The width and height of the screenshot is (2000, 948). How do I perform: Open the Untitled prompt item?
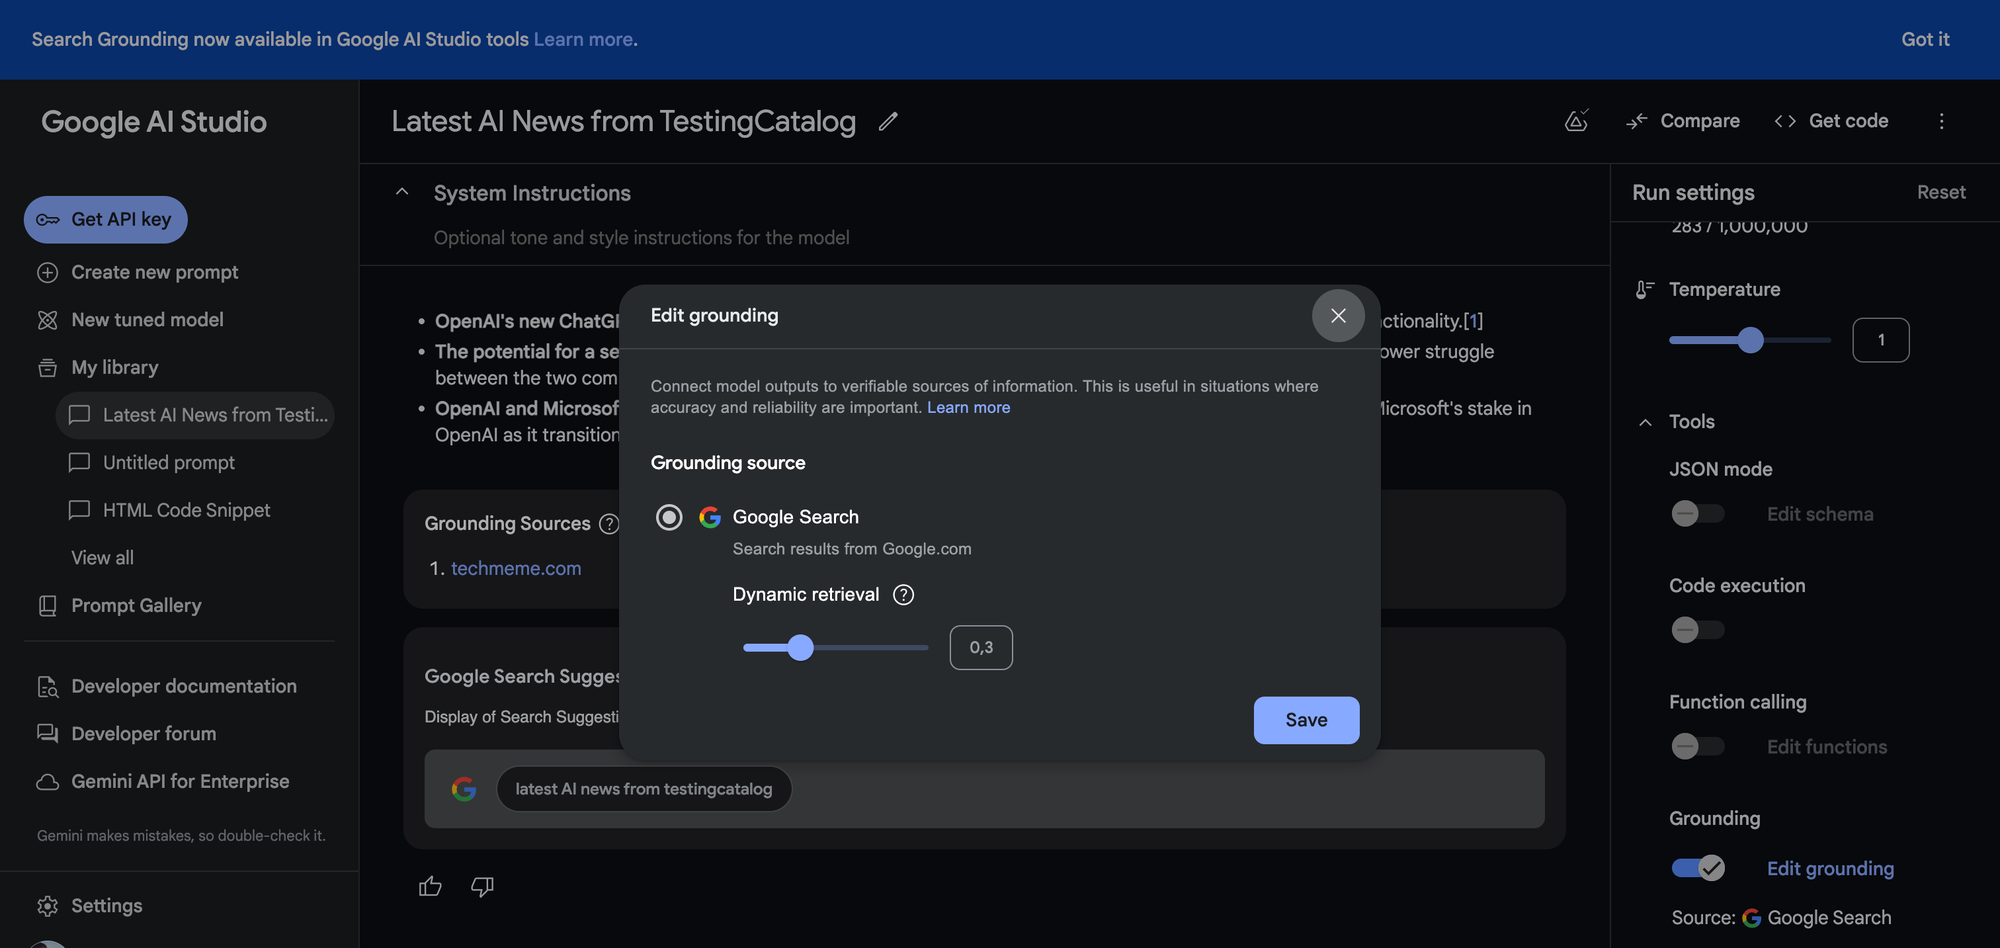tap(169, 463)
